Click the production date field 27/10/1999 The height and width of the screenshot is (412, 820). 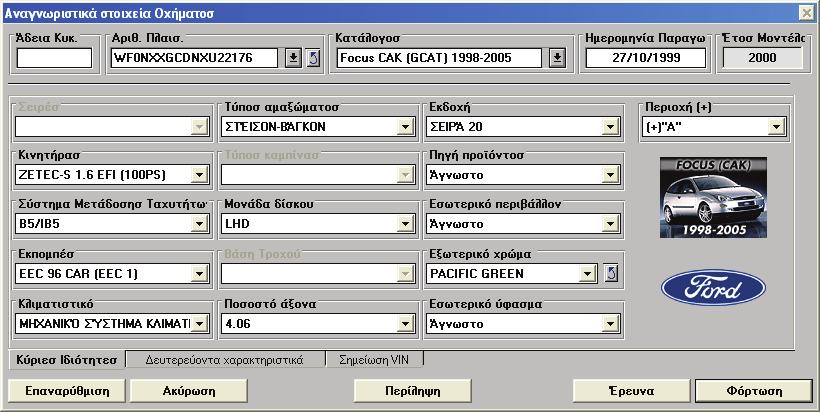click(646, 58)
